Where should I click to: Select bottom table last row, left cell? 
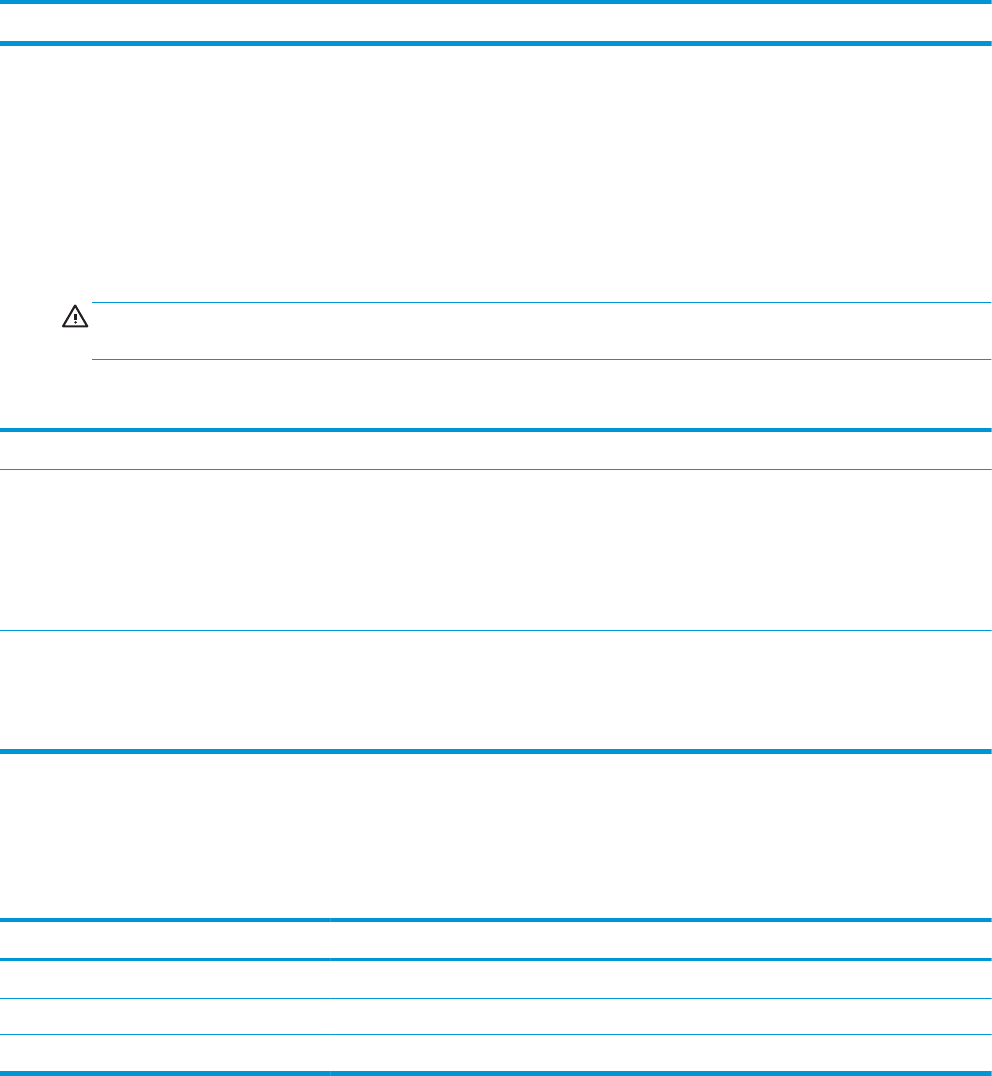pos(164,1052)
